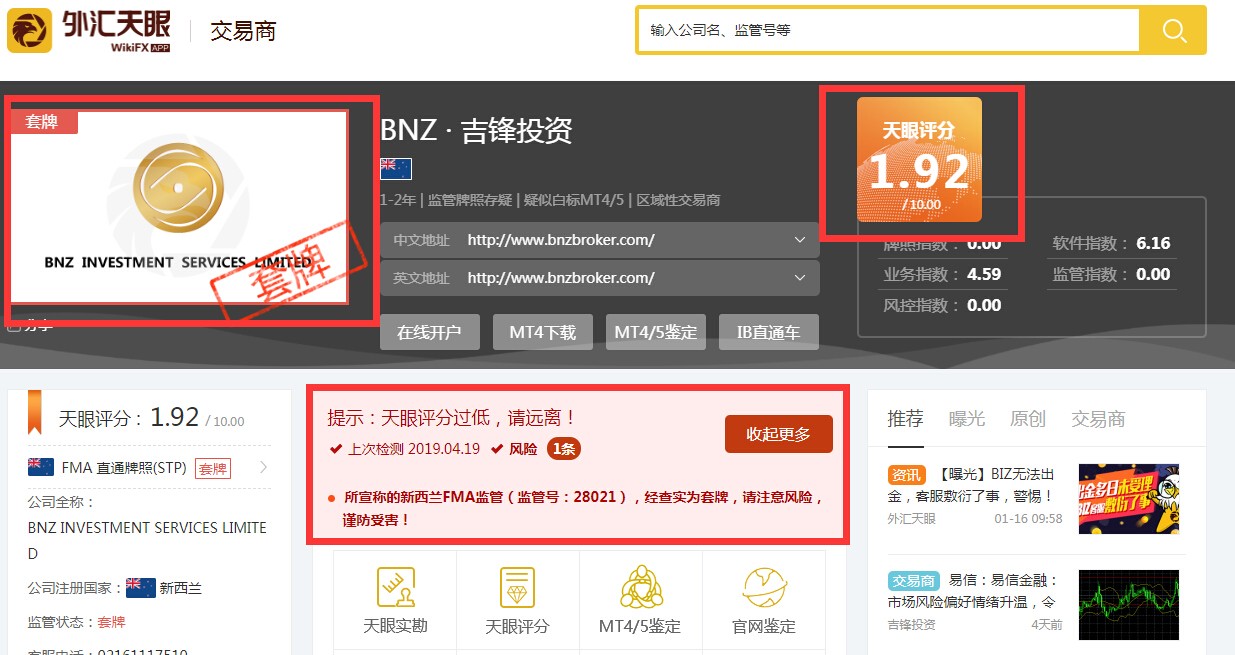
Task: Expand the 中文地址 URL dropdown
Action: pos(799,240)
